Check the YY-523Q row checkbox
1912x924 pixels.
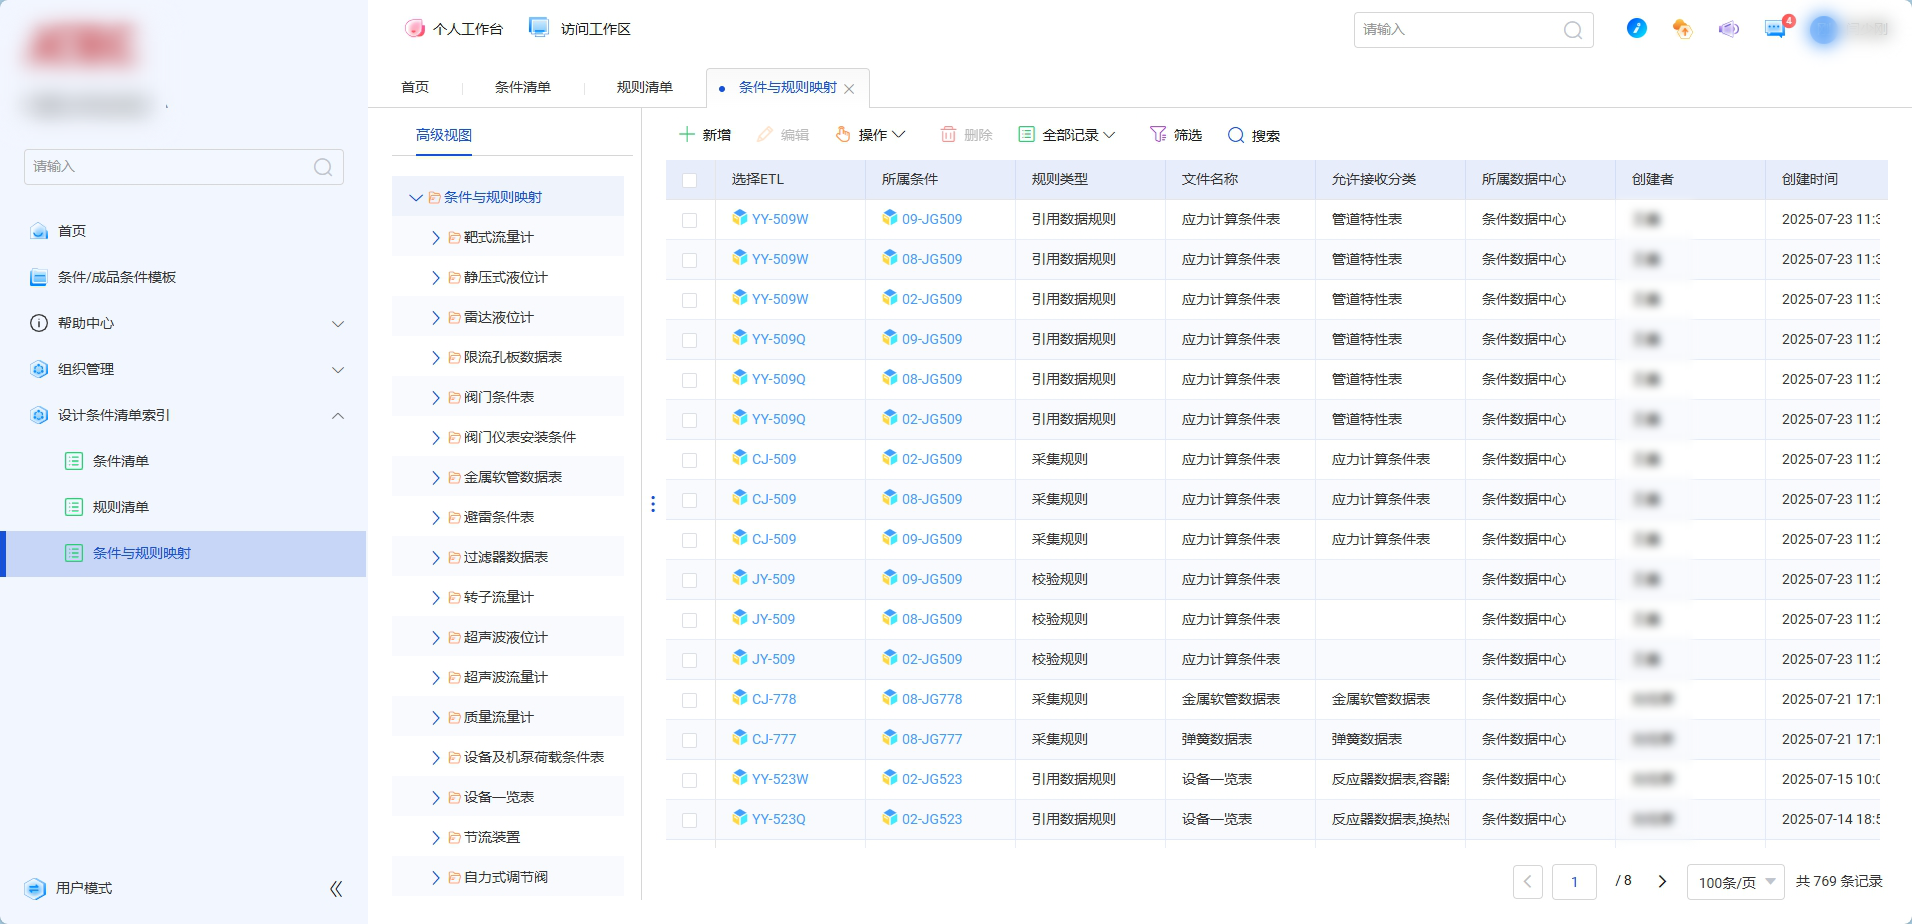[690, 820]
